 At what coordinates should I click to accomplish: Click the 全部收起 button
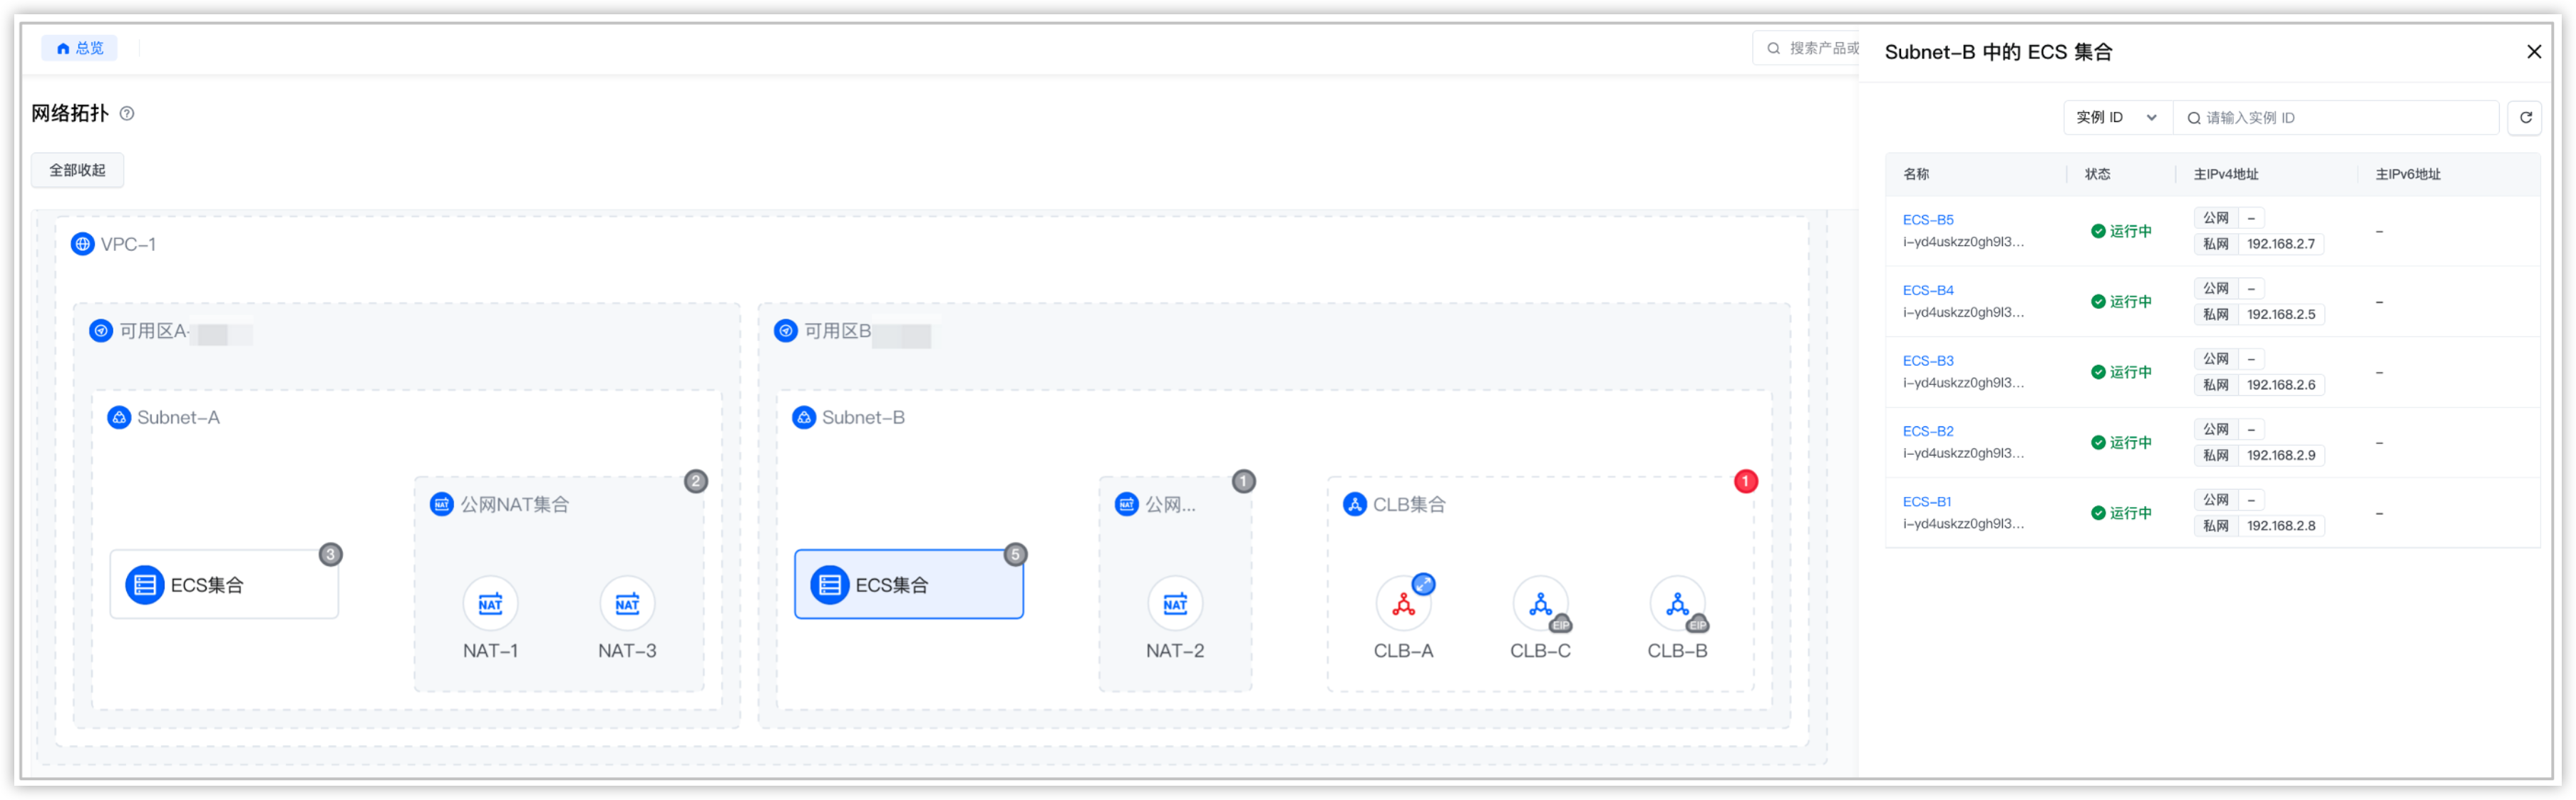coord(77,170)
